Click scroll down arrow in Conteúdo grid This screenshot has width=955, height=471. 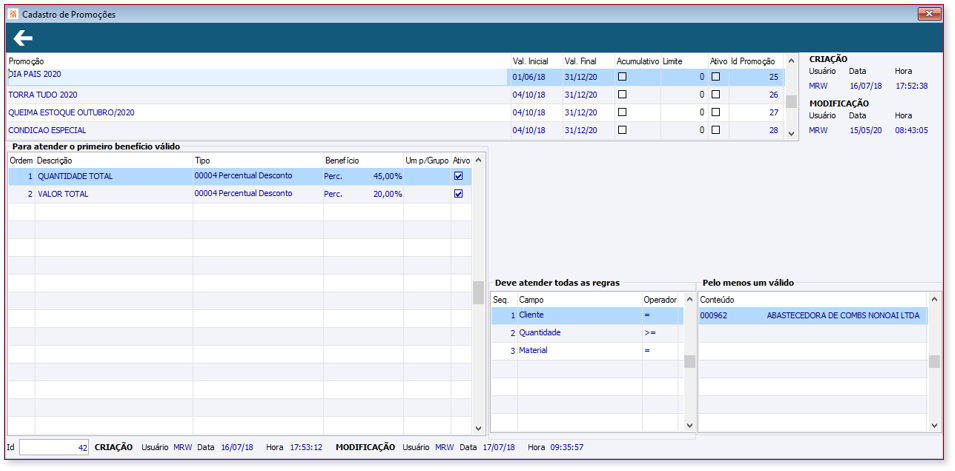934,425
